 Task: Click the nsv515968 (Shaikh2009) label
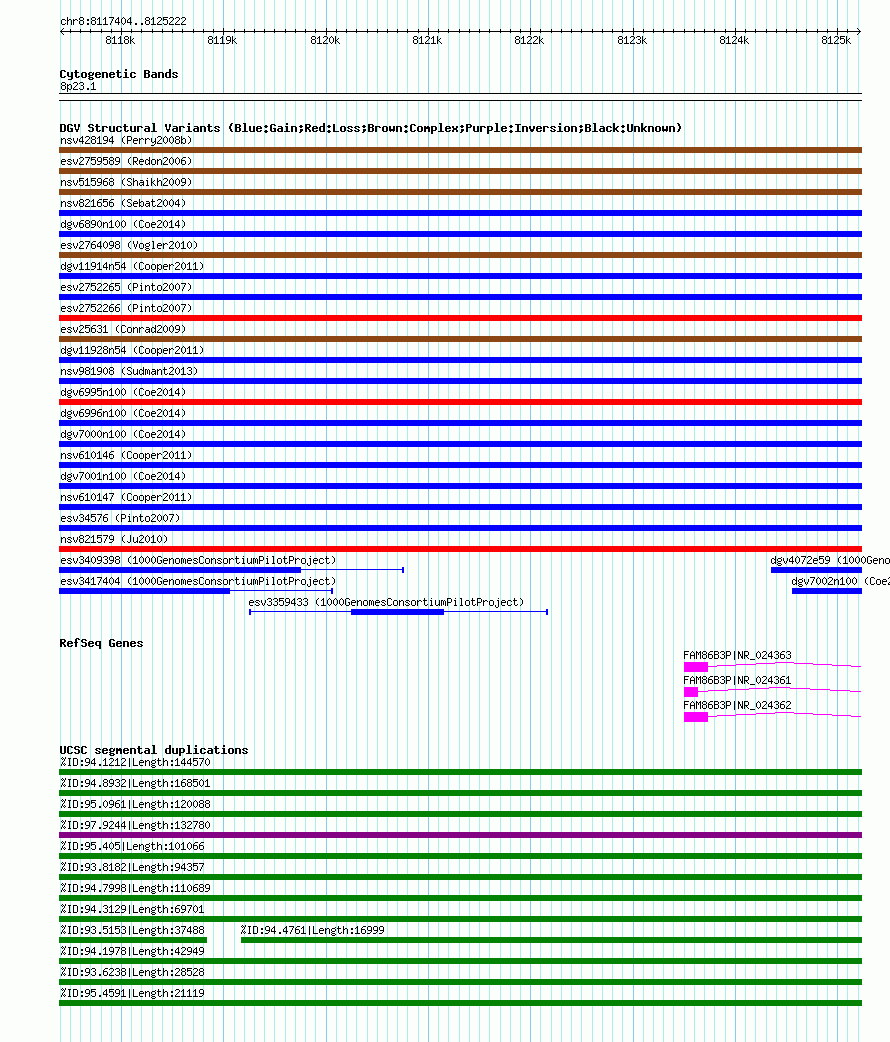(126, 182)
